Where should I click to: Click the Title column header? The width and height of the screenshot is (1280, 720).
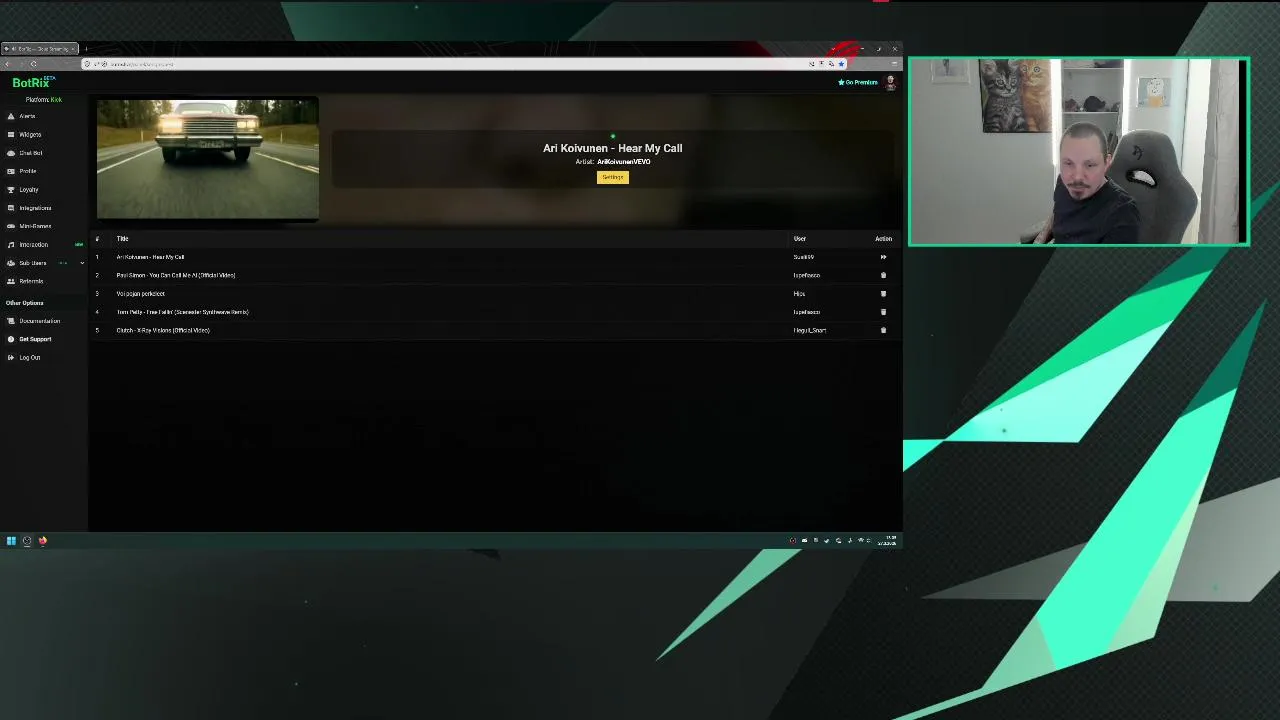pyautogui.click(x=122, y=239)
